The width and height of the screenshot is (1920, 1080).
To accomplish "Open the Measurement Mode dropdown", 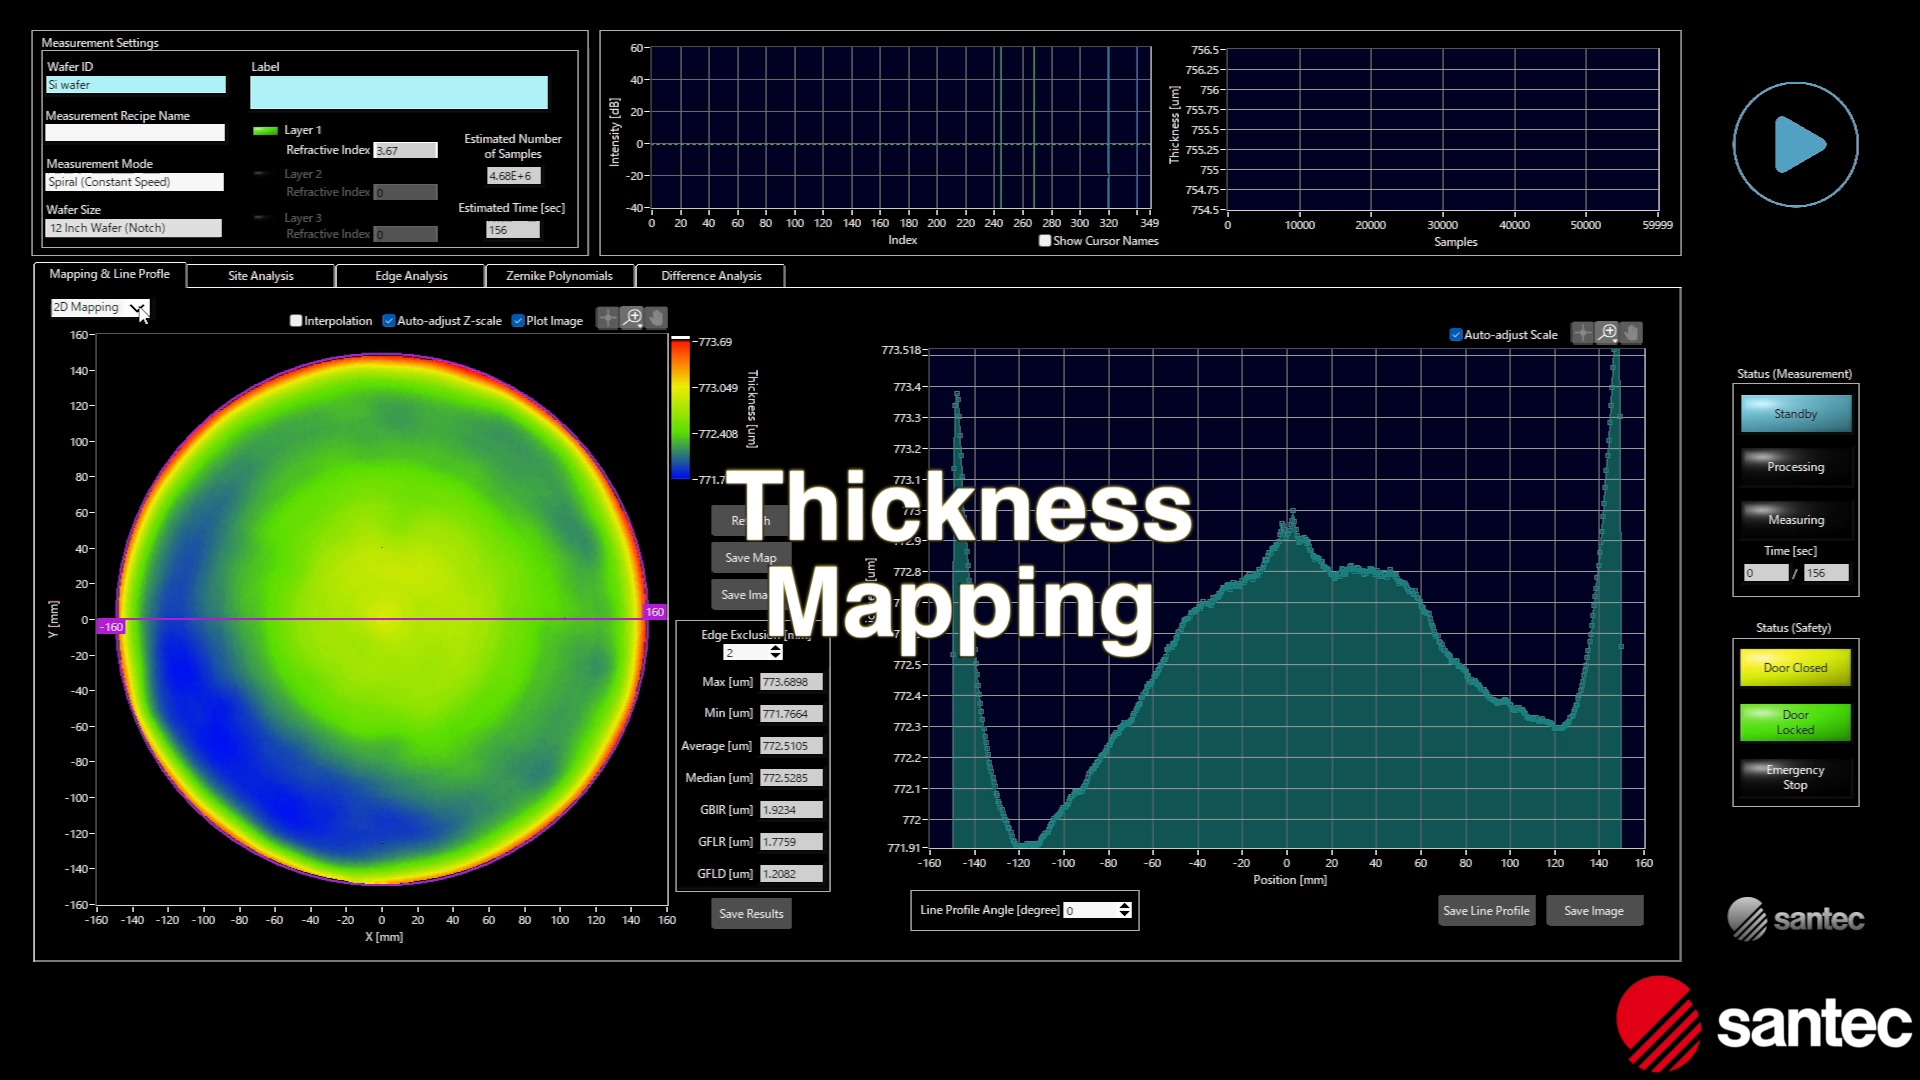I will pyautogui.click(x=134, y=182).
